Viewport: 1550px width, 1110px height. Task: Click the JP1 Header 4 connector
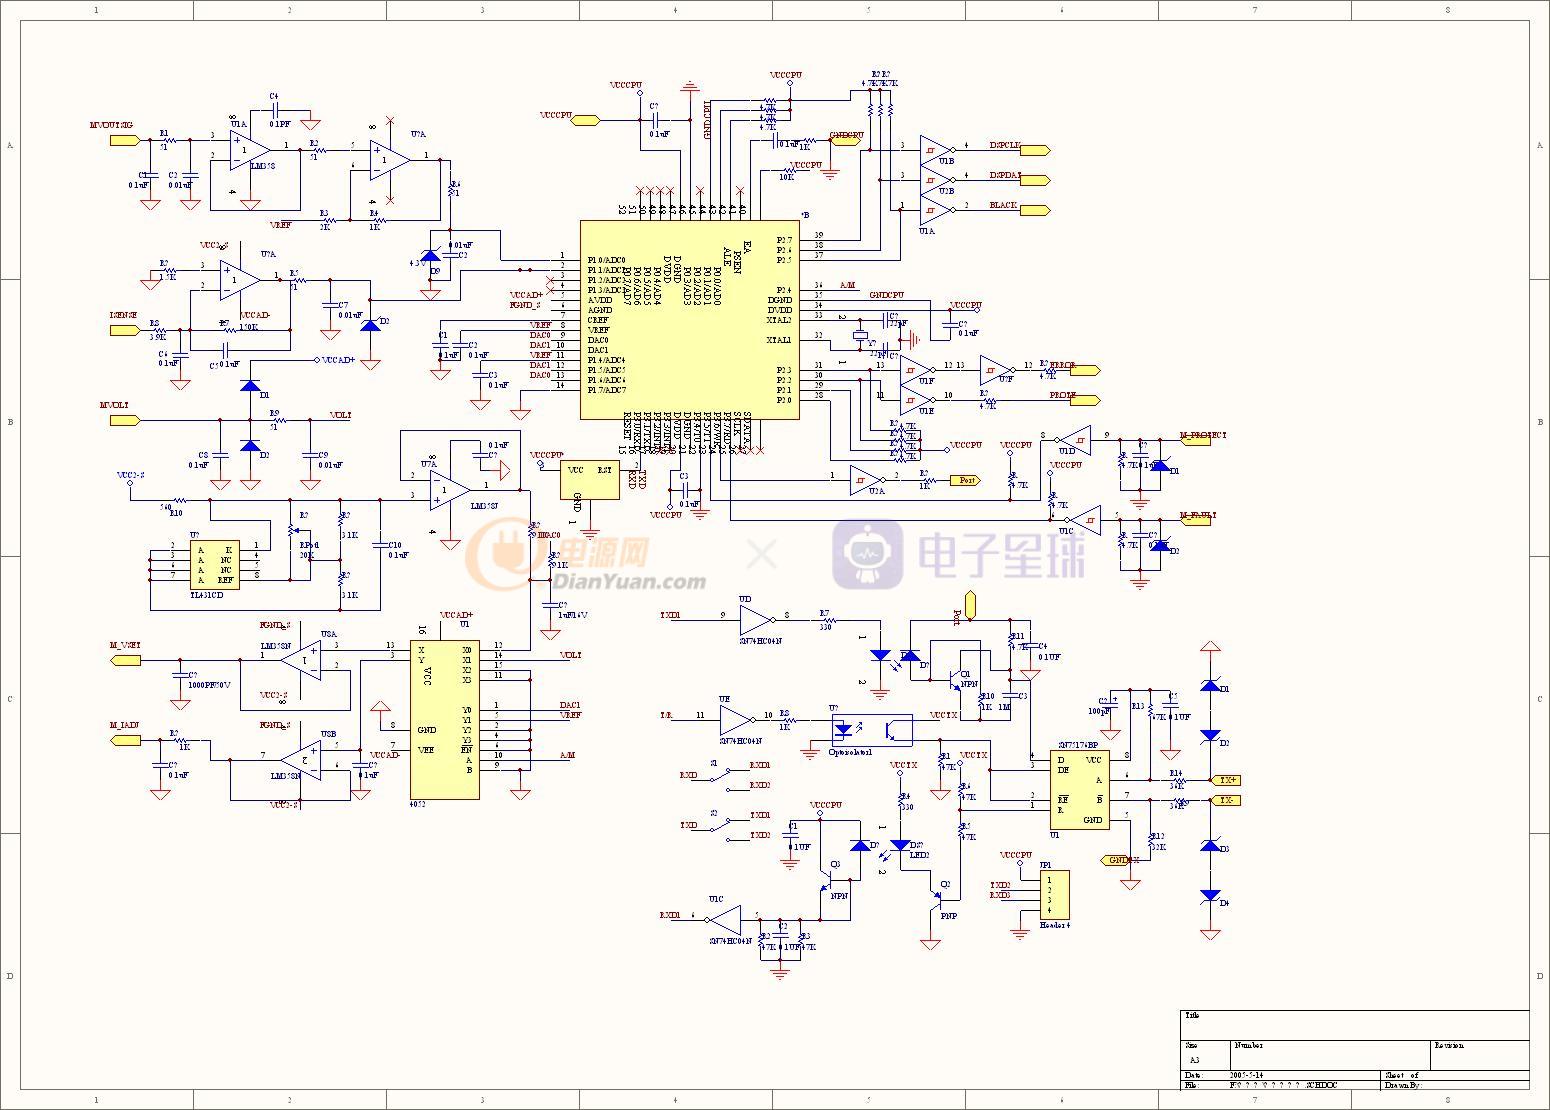pyautogui.click(x=1054, y=895)
